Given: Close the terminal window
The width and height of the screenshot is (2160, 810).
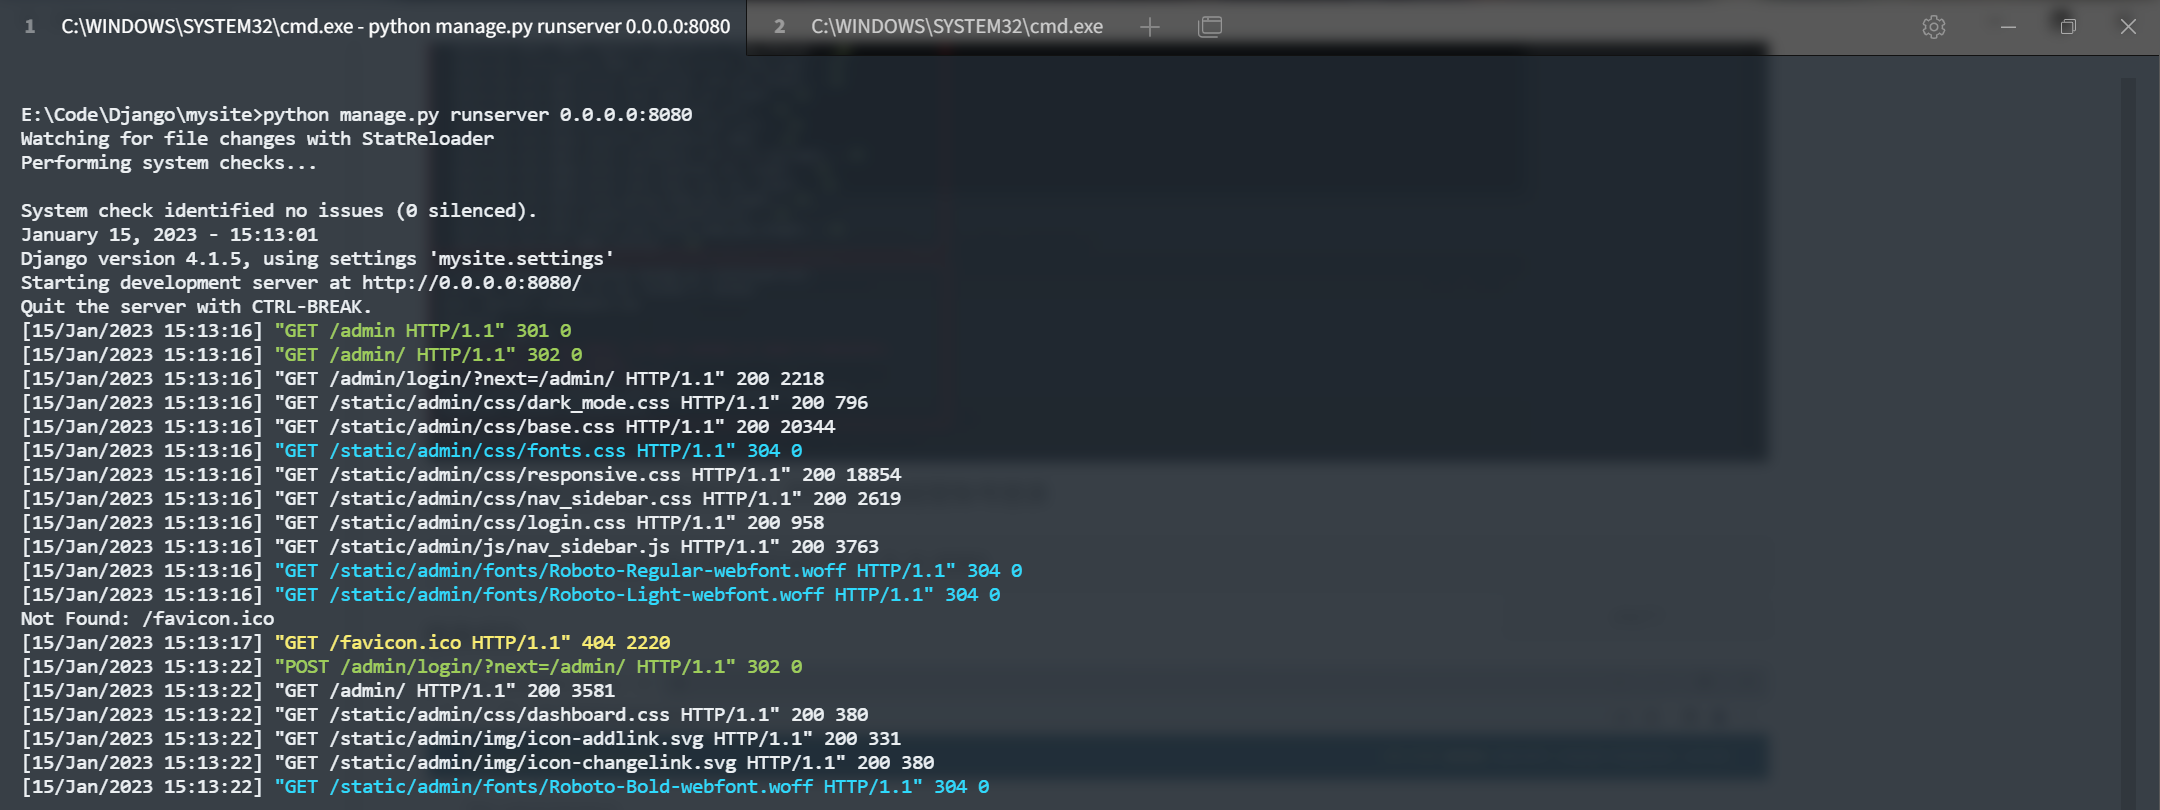Looking at the screenshot, I should [2128, 27].
